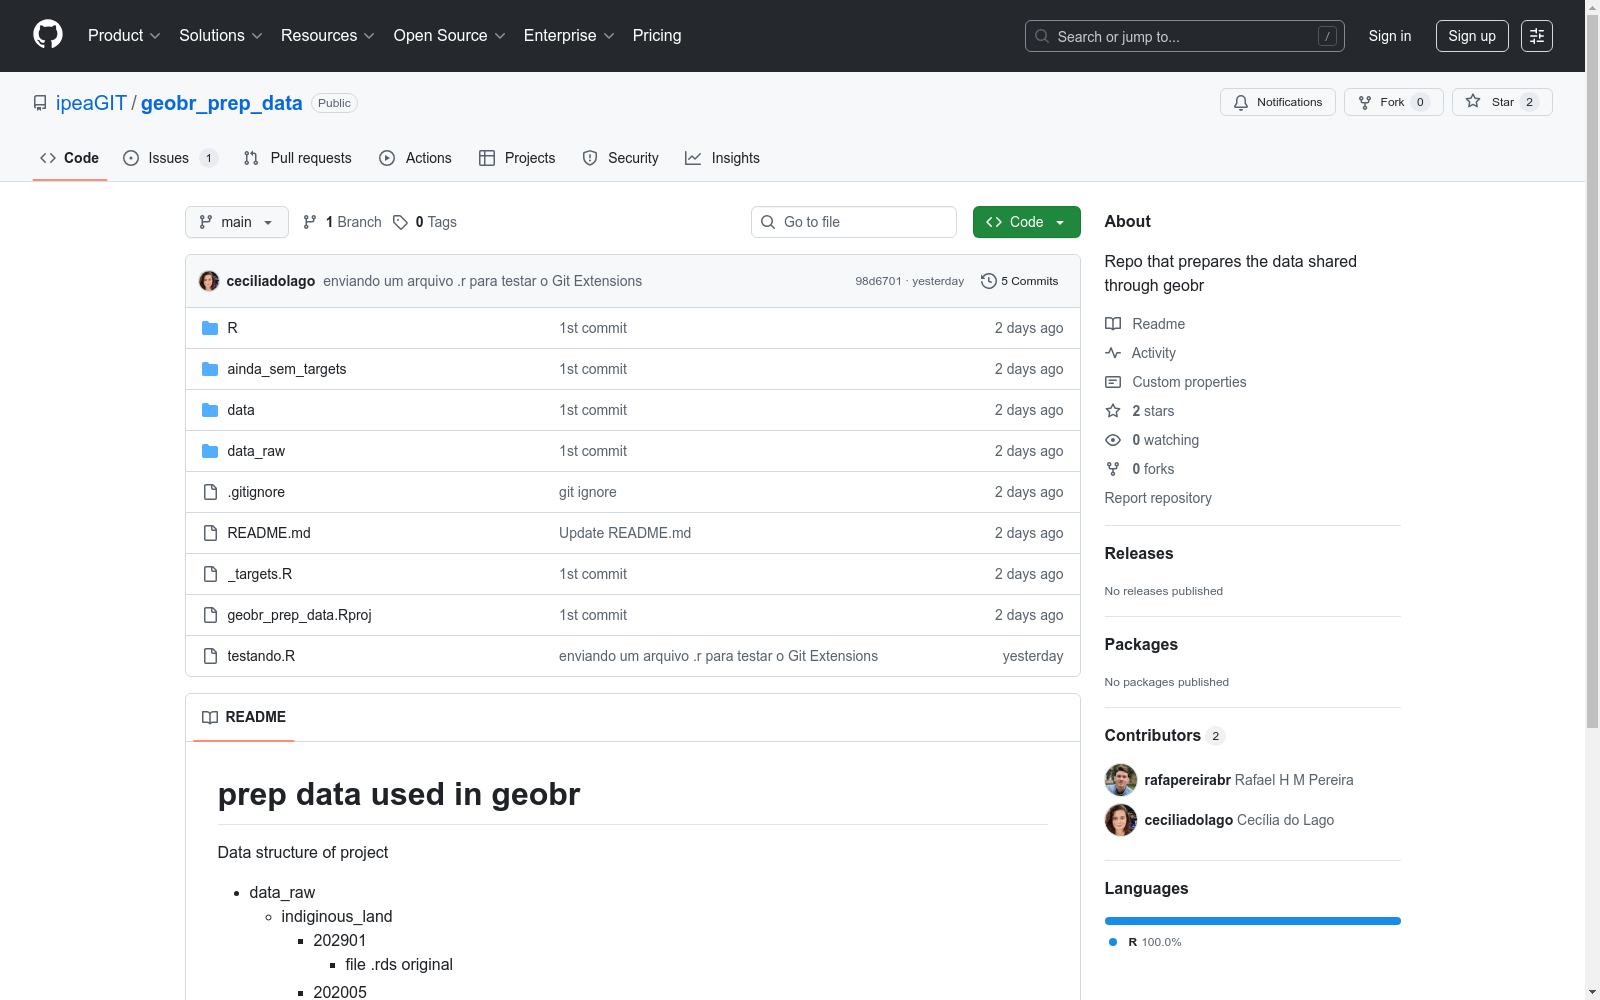Expand the Enterprise menu
The height and width of the screenshot is (1000, 1600).
point(569,36)
